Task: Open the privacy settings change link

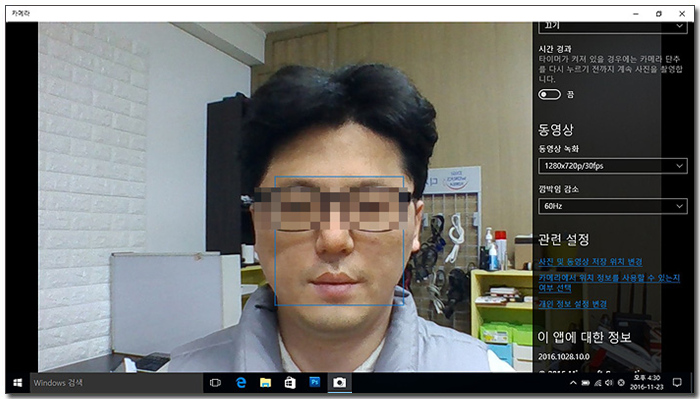Action: [572, 304]
